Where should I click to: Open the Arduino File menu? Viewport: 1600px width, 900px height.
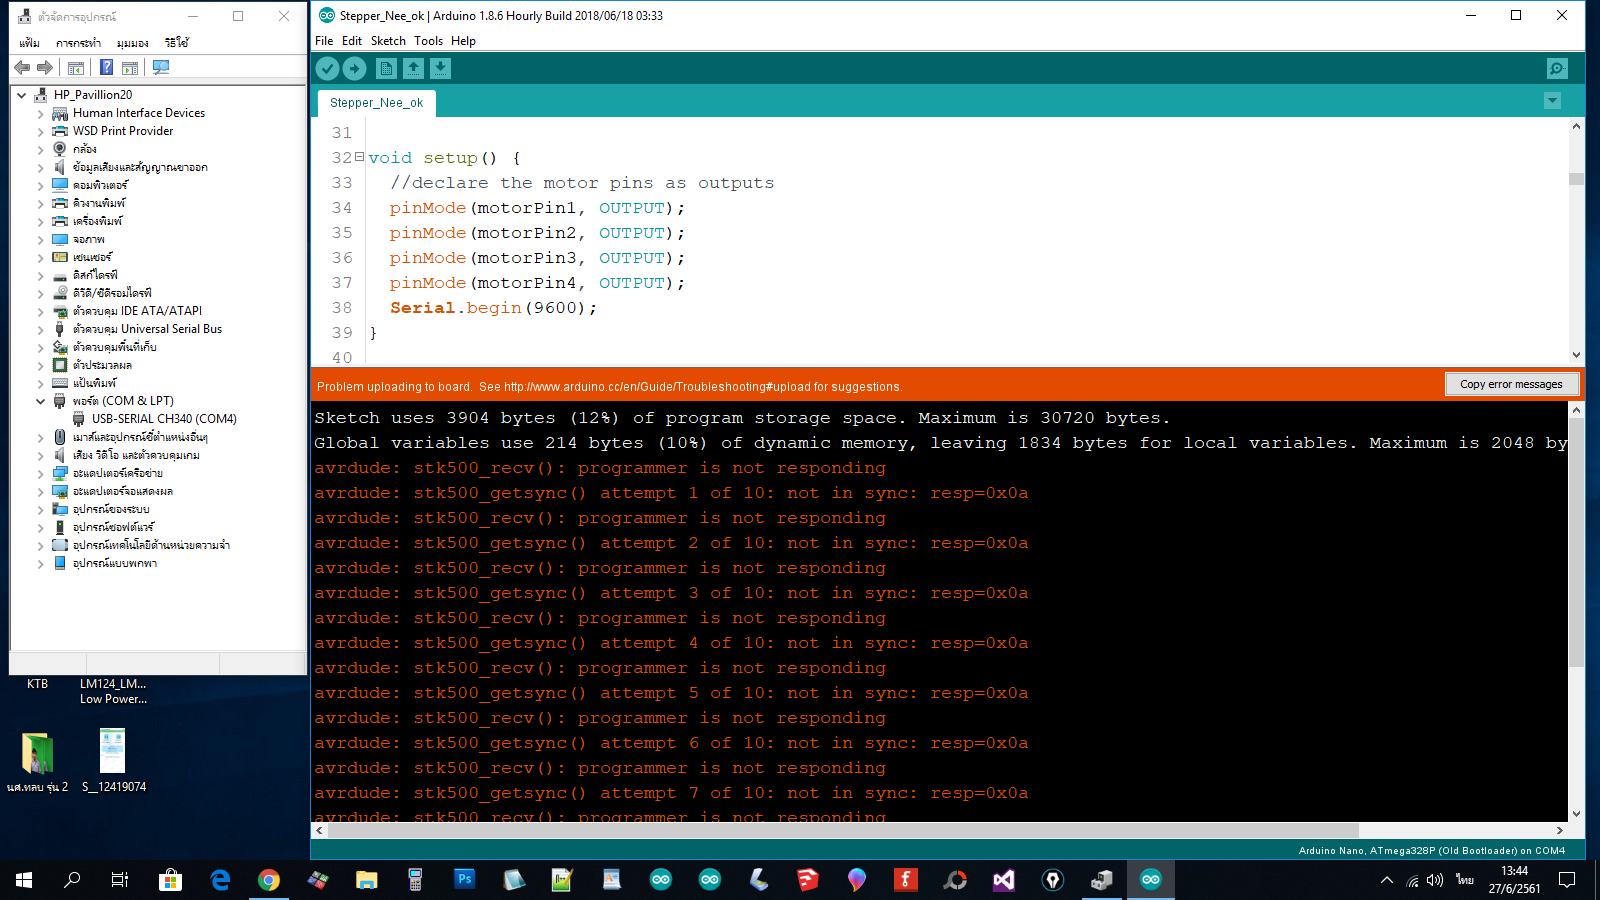[x=324, y=41]
